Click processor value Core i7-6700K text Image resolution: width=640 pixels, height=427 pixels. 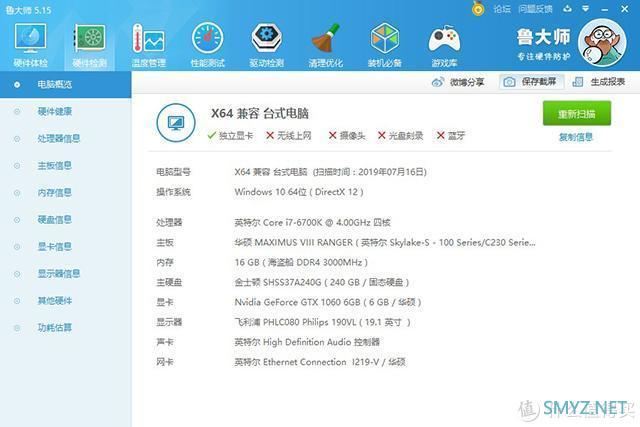(313, 223)
